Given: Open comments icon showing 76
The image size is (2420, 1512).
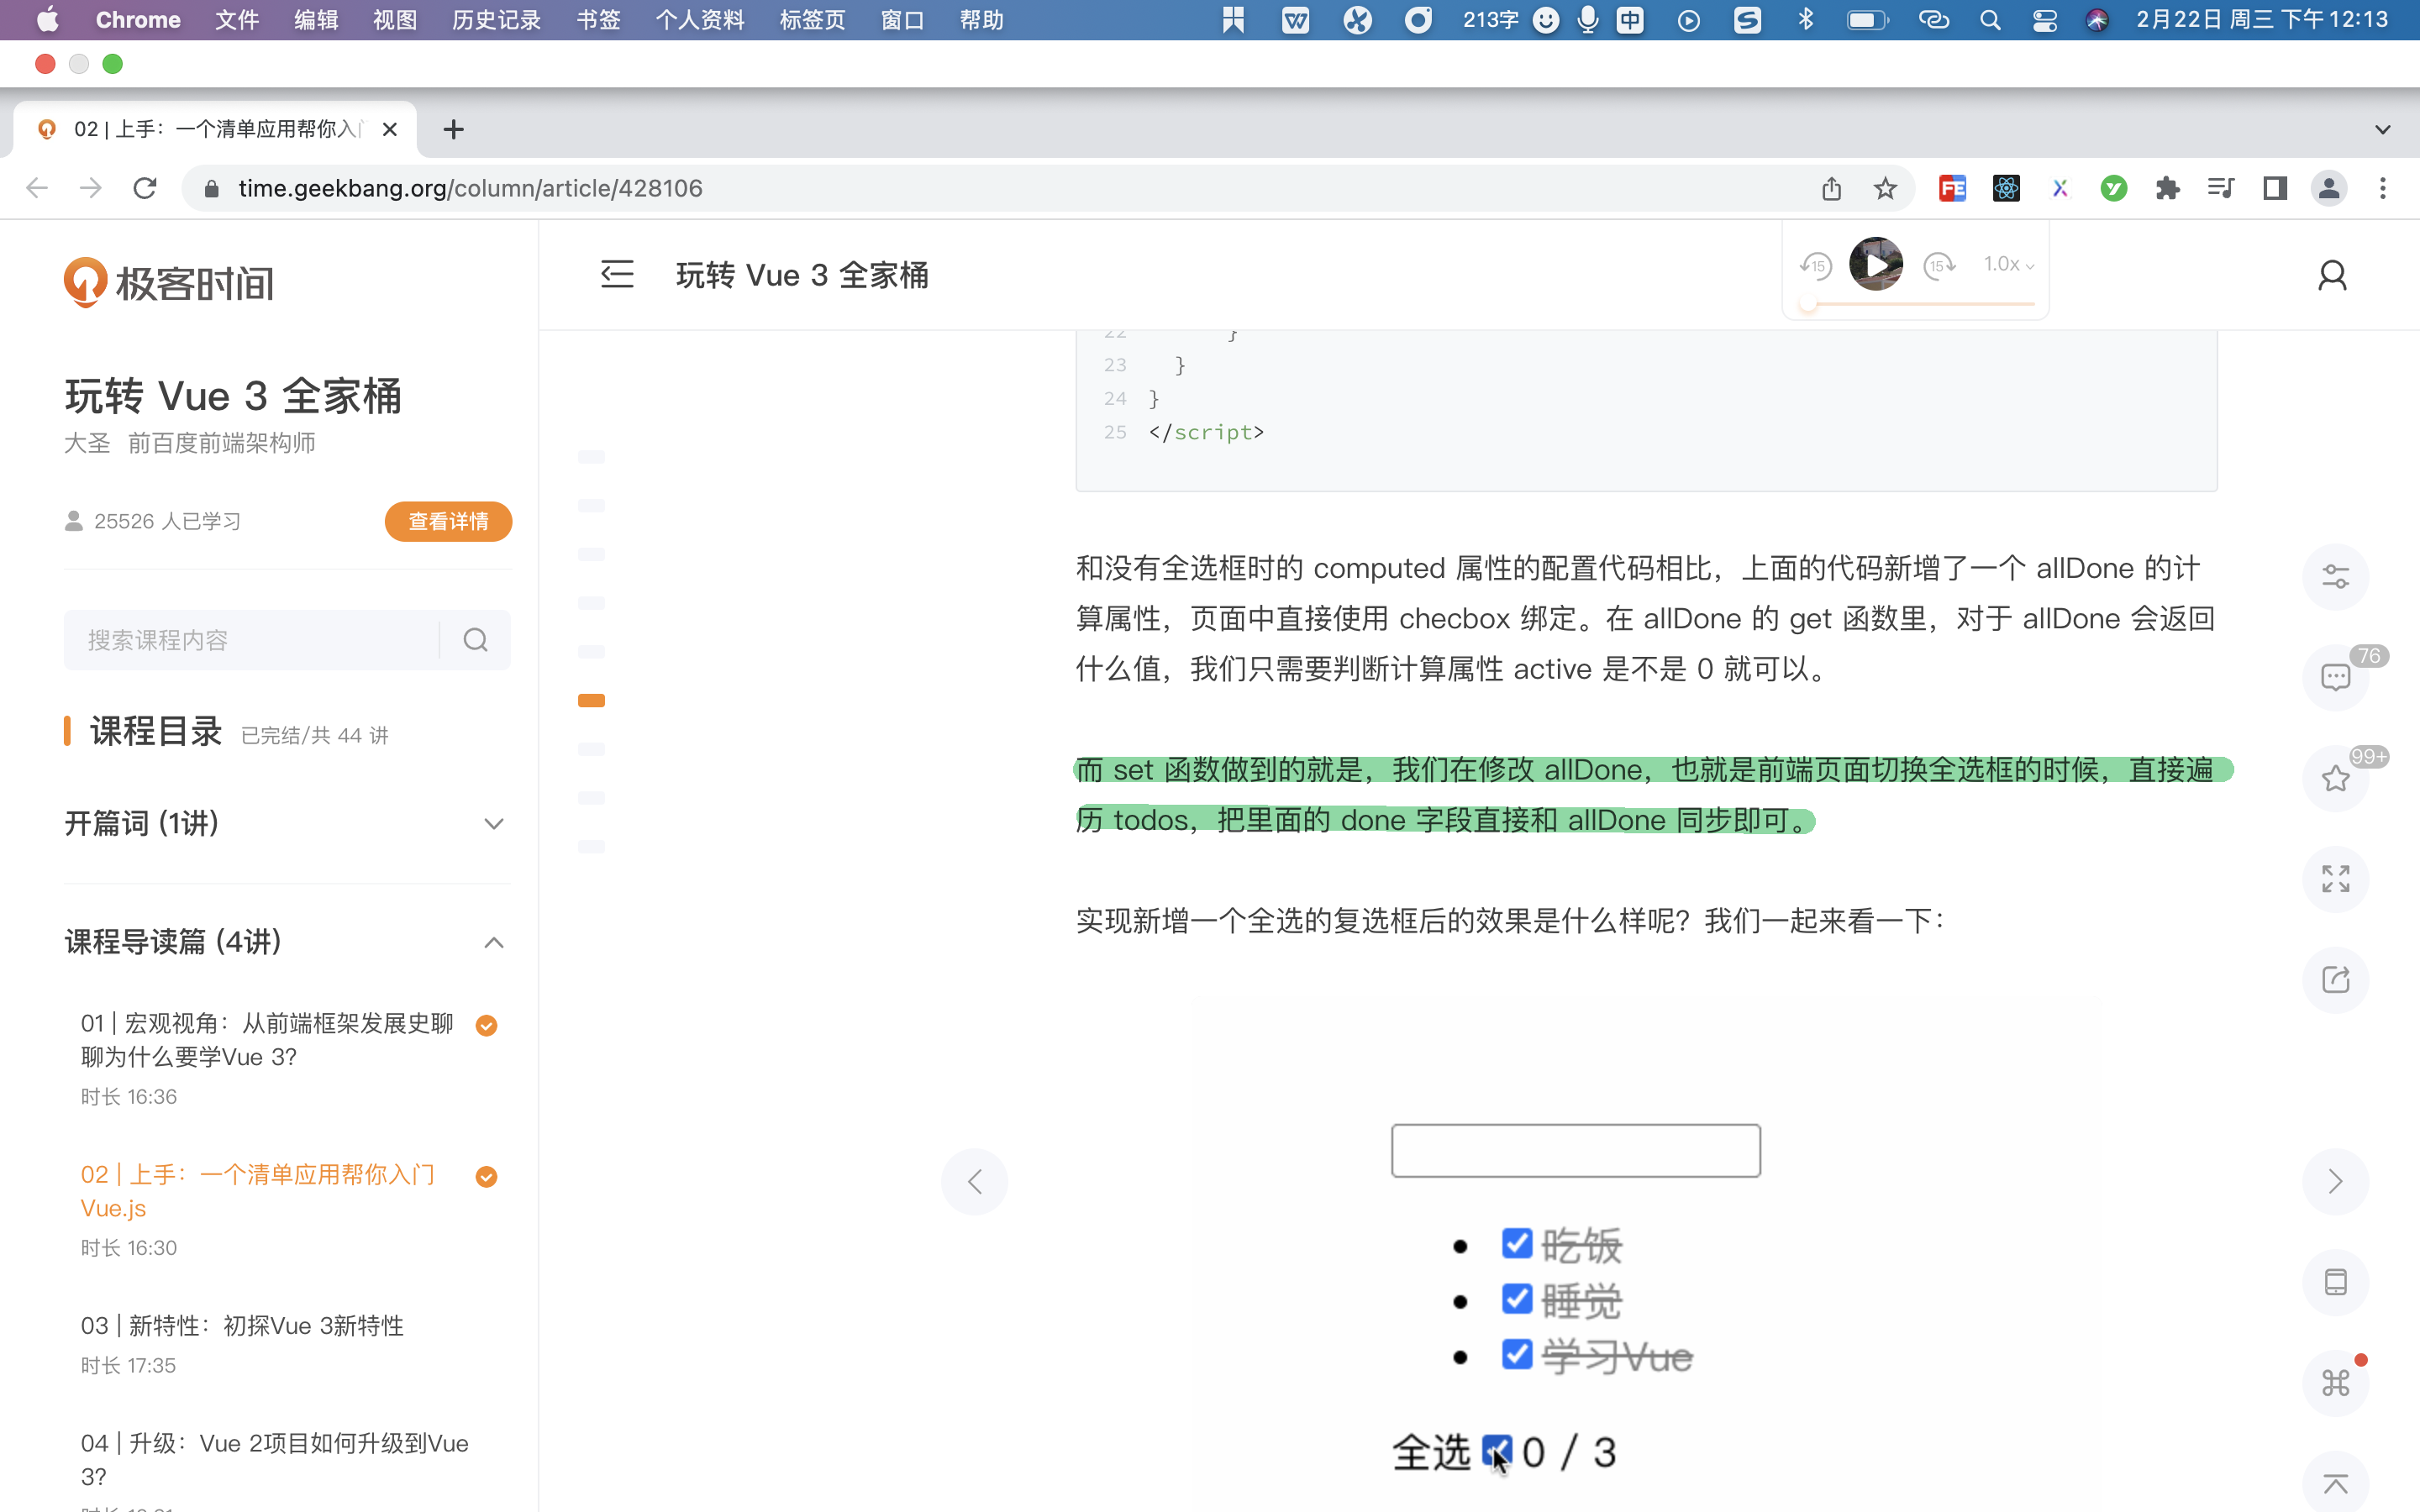Looking at the screenshot, I should 2335,678.
